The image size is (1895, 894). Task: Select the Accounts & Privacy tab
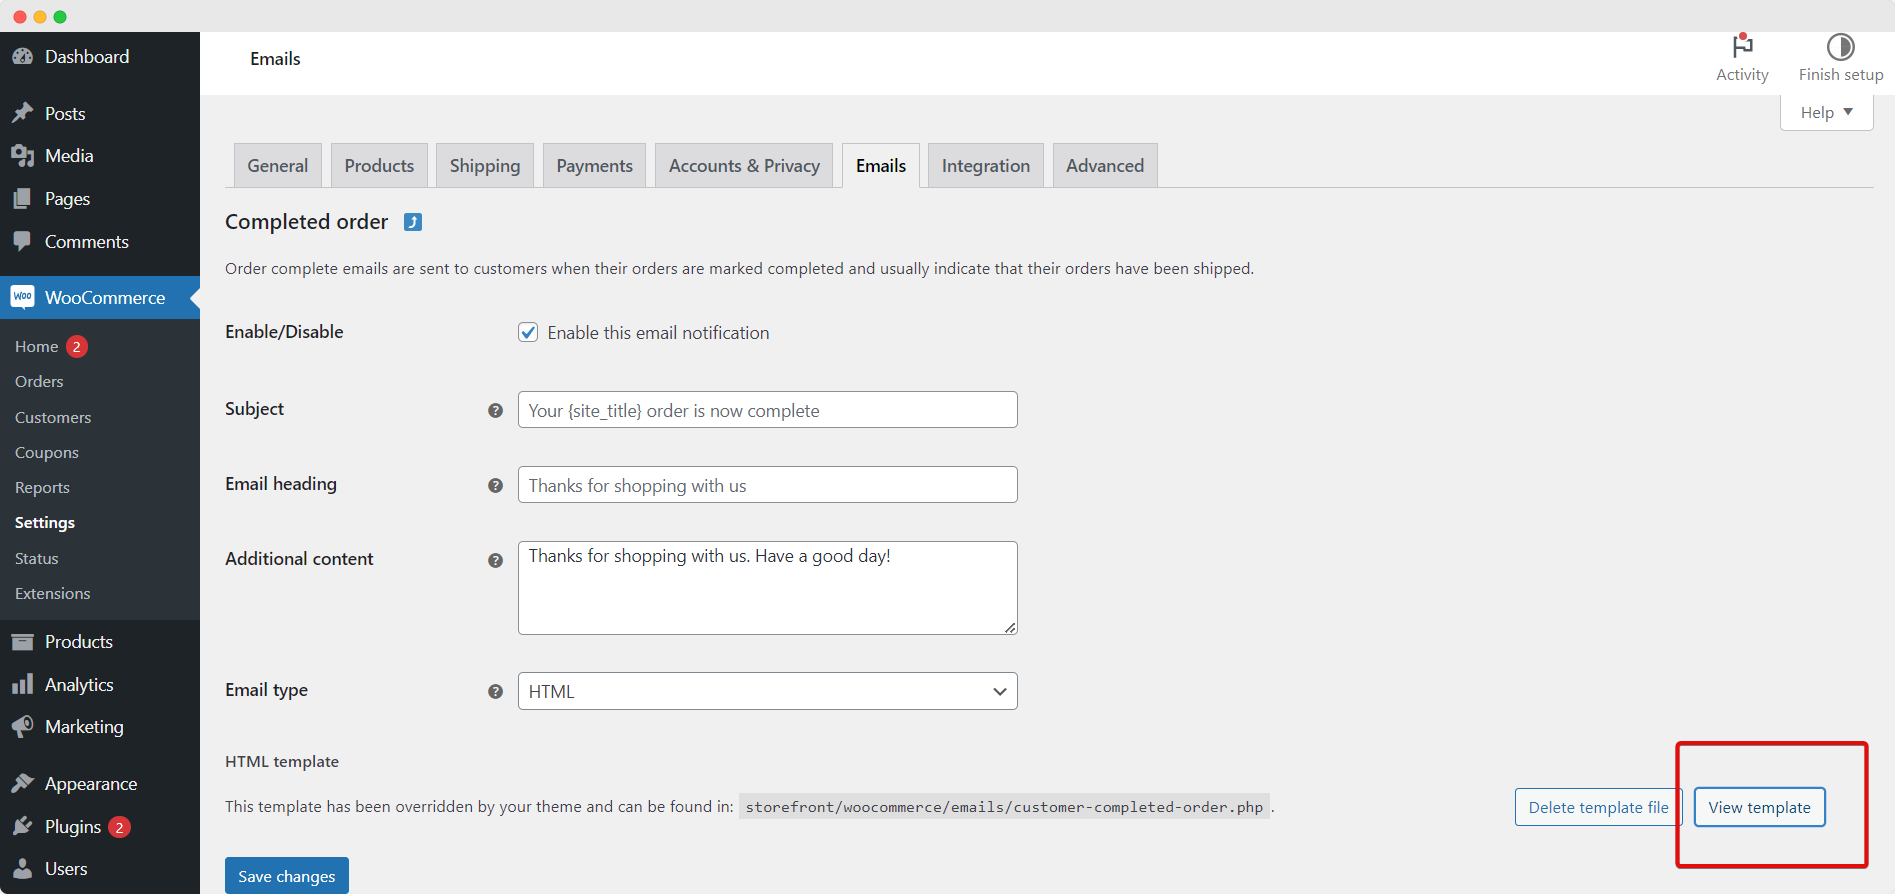pos(744,165)
